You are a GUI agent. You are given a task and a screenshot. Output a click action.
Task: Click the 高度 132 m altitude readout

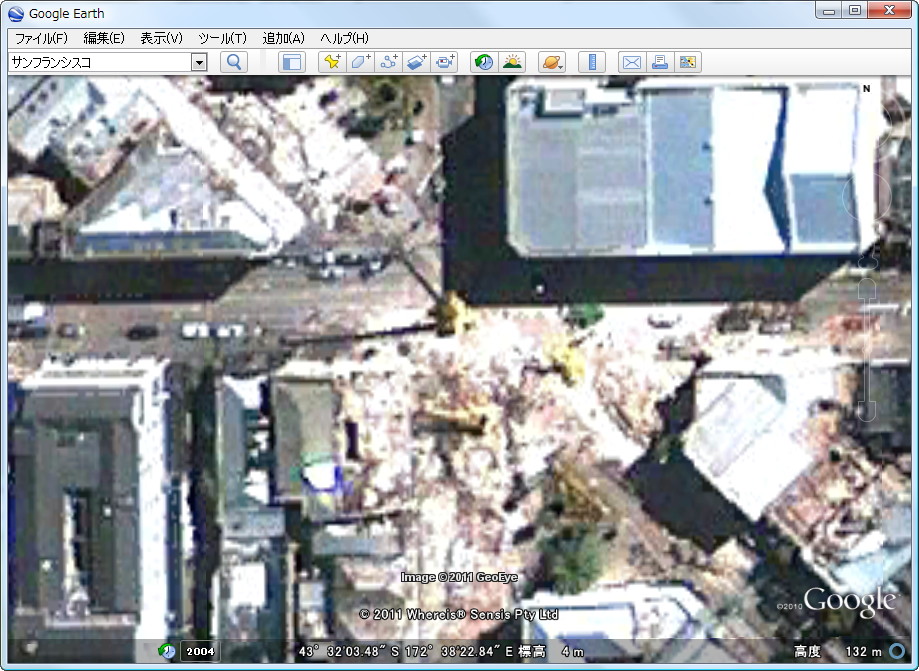[838, 651]
